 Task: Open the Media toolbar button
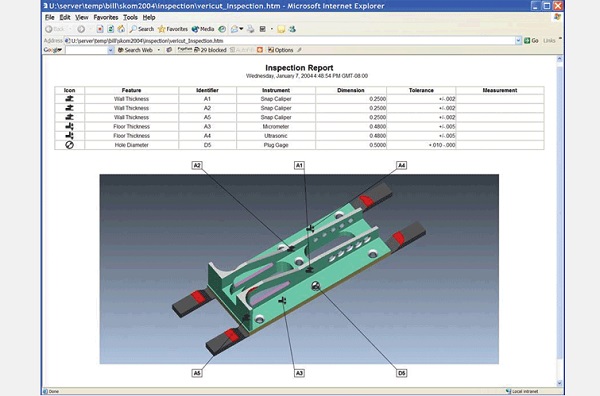point(203,29)
